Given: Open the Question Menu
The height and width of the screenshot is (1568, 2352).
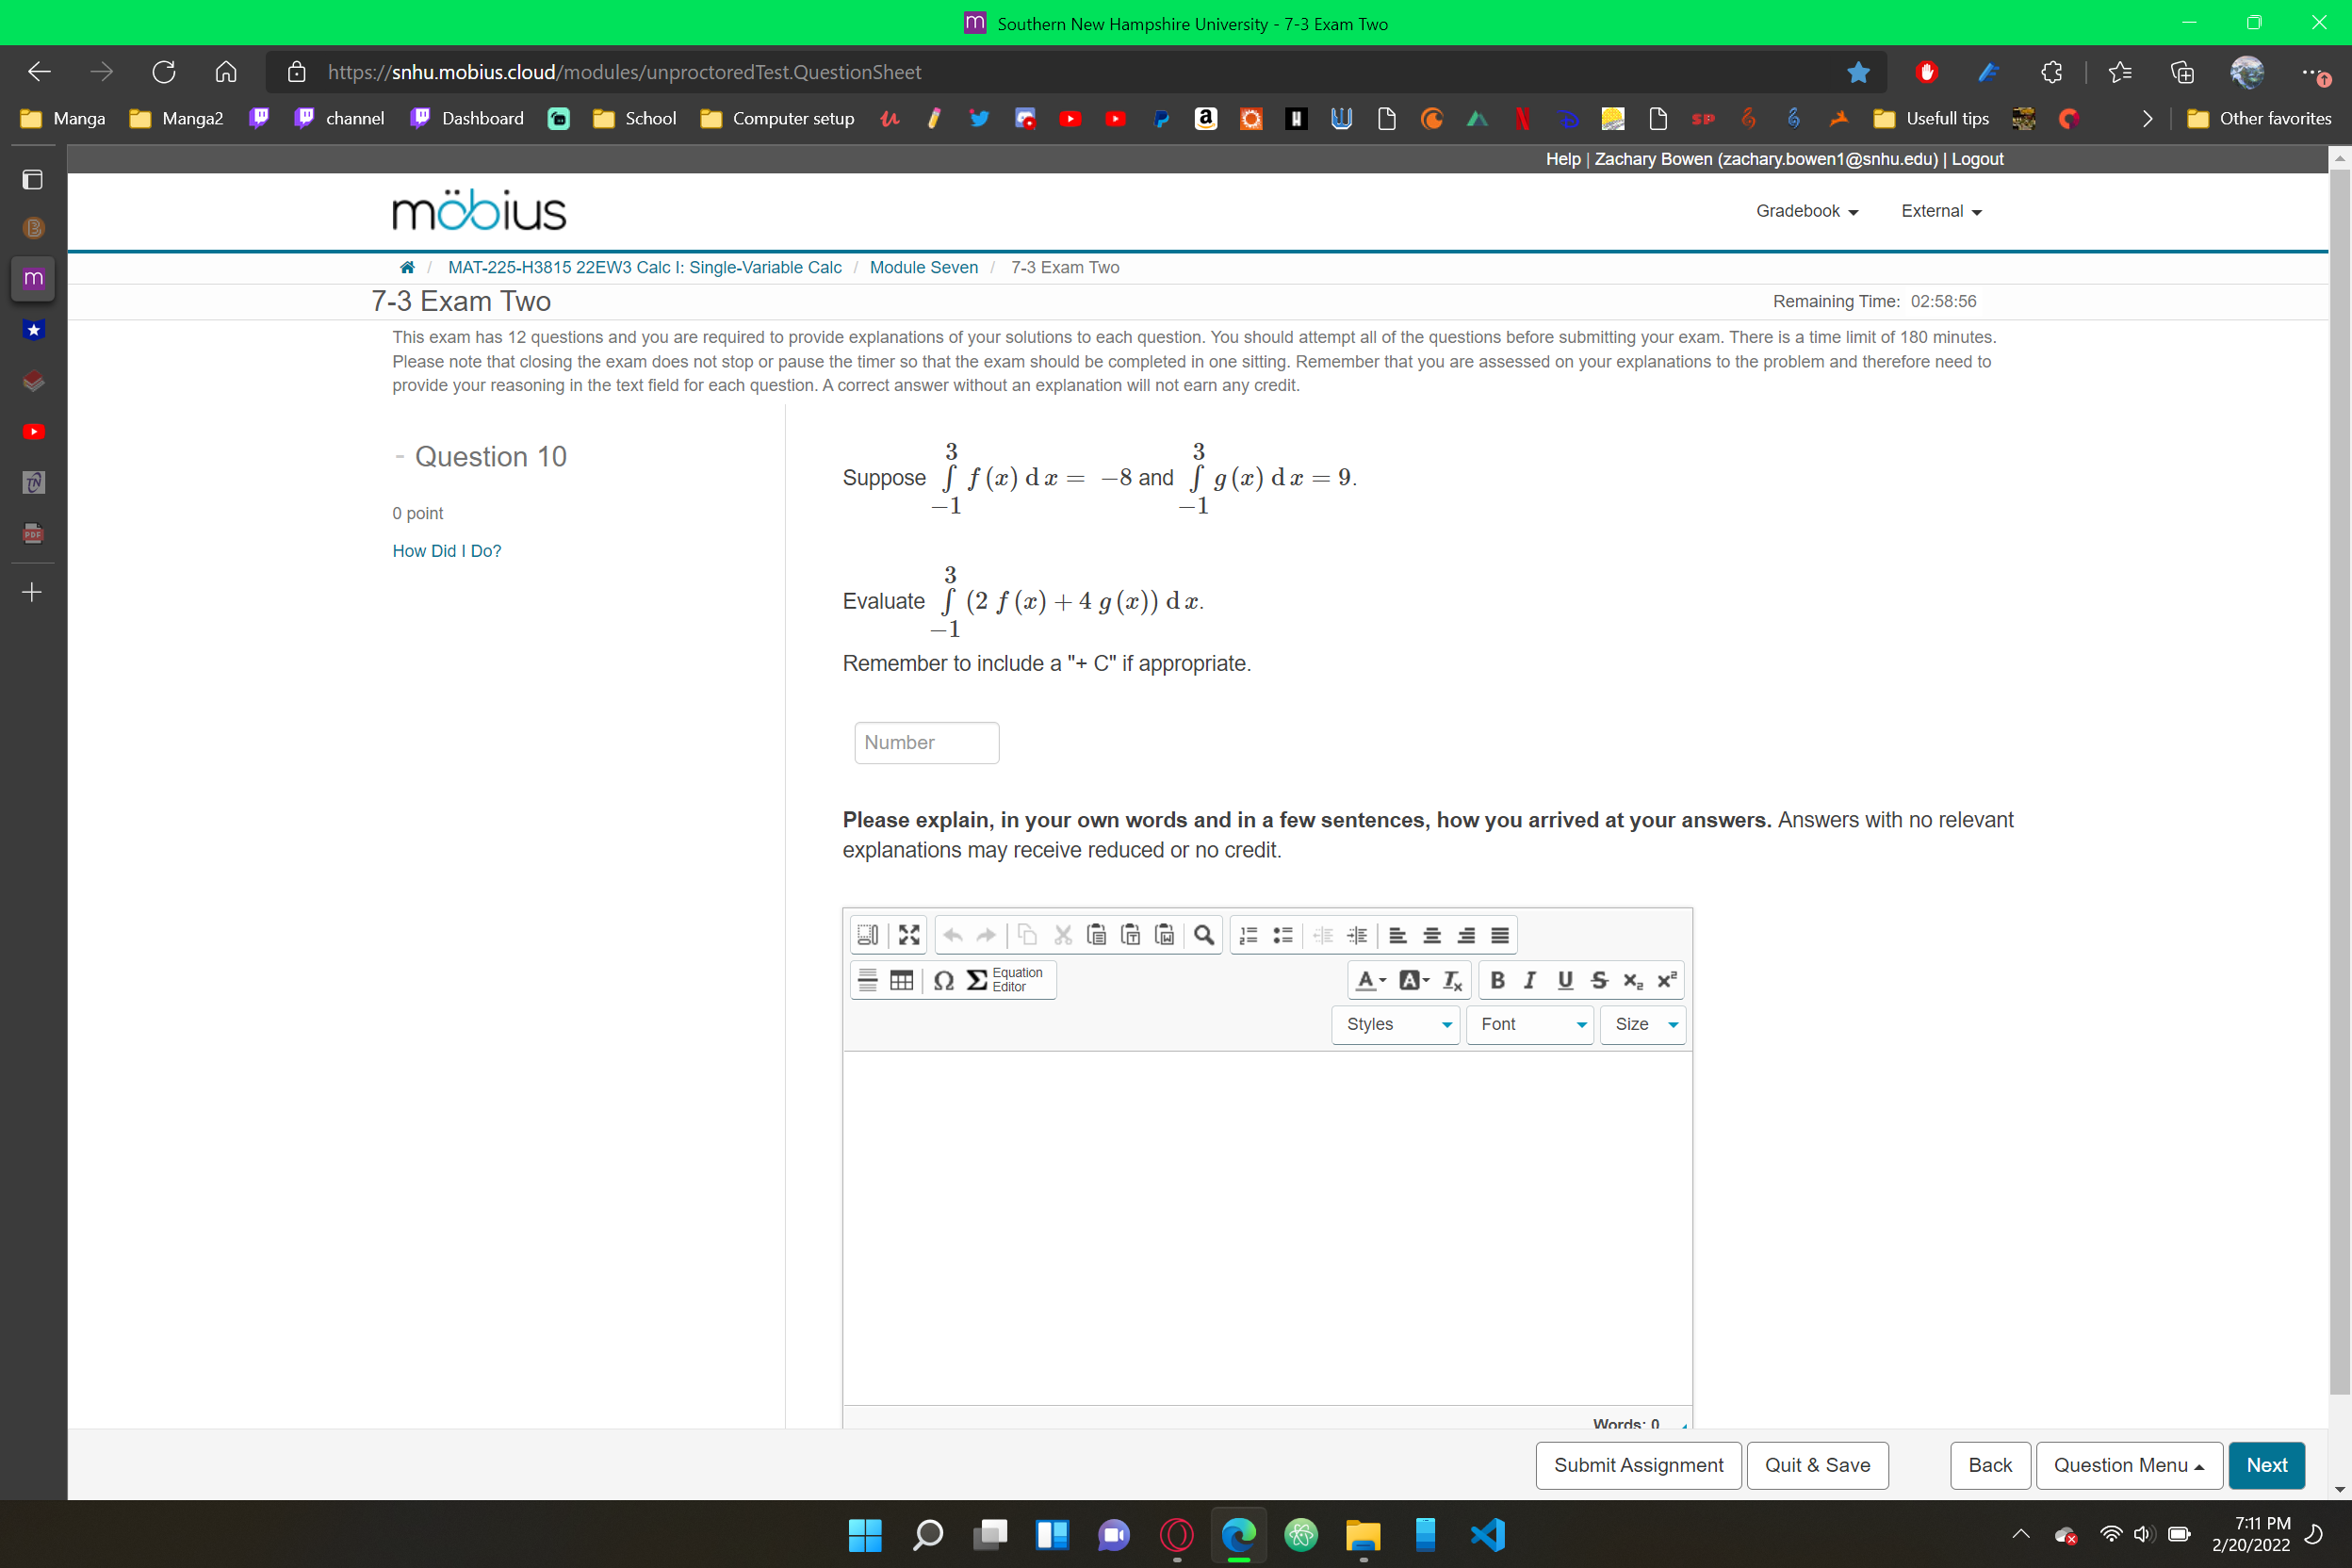Looking at the screenshot, I should click(2128, 1465).
